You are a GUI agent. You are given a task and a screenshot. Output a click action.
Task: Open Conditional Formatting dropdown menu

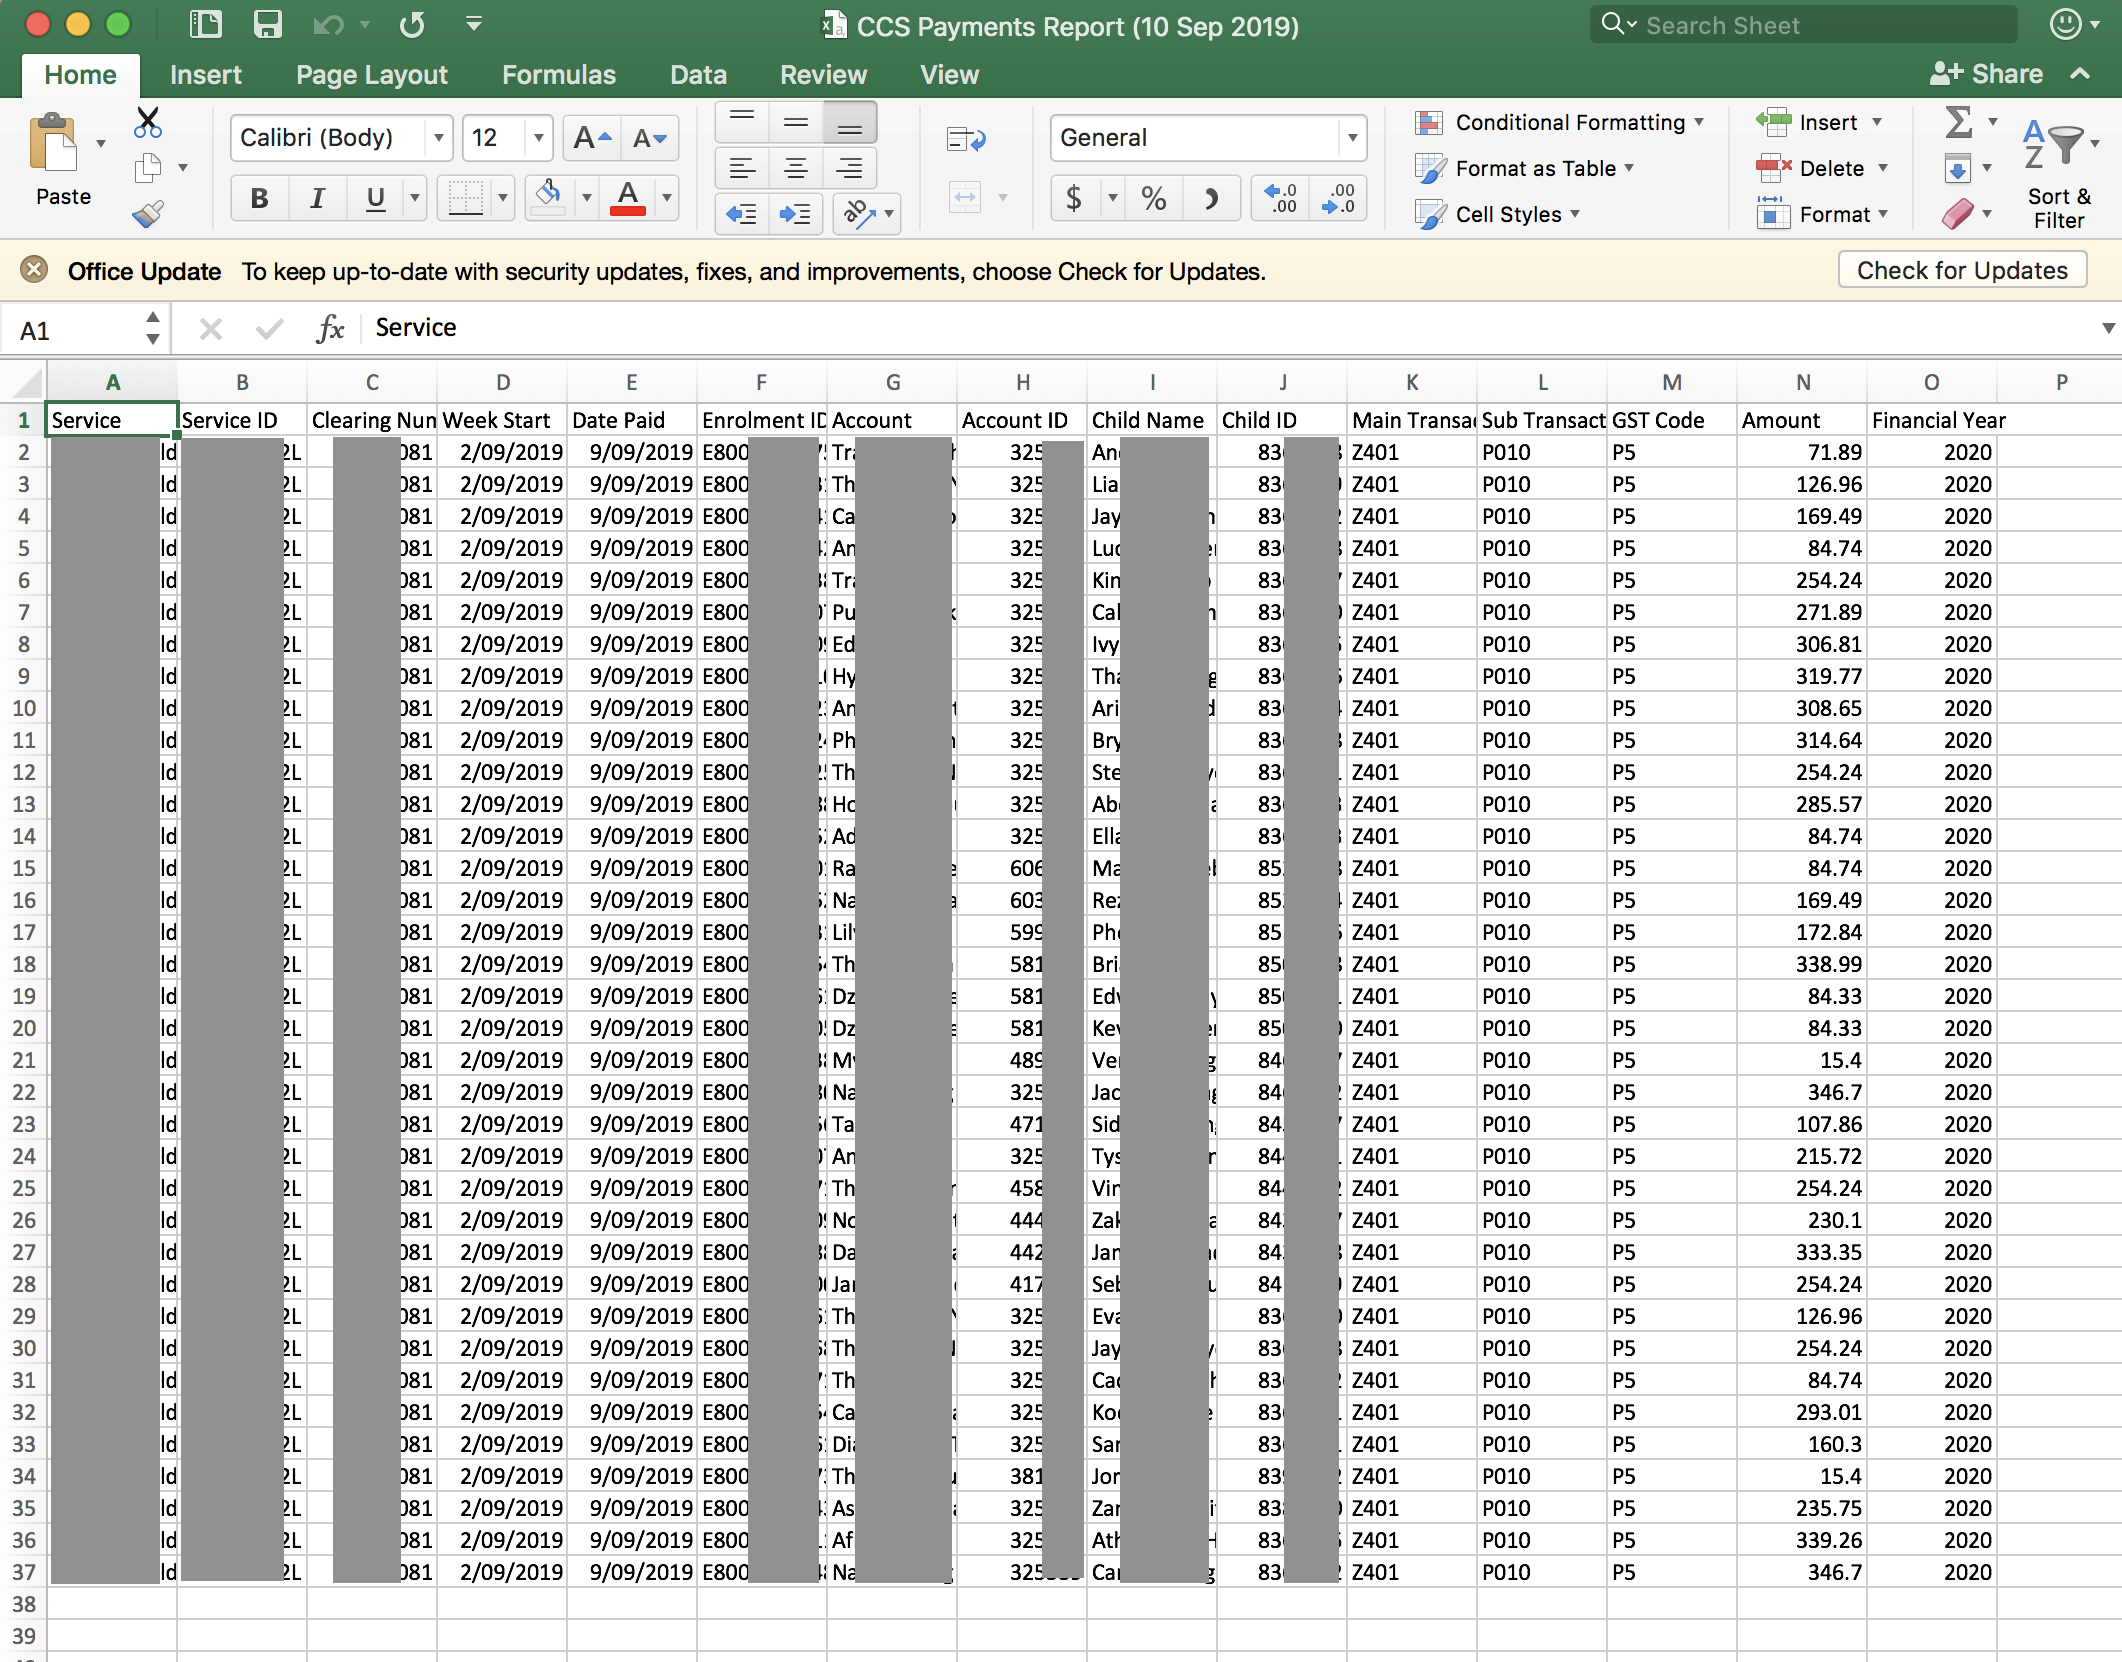coord(1570,122)
